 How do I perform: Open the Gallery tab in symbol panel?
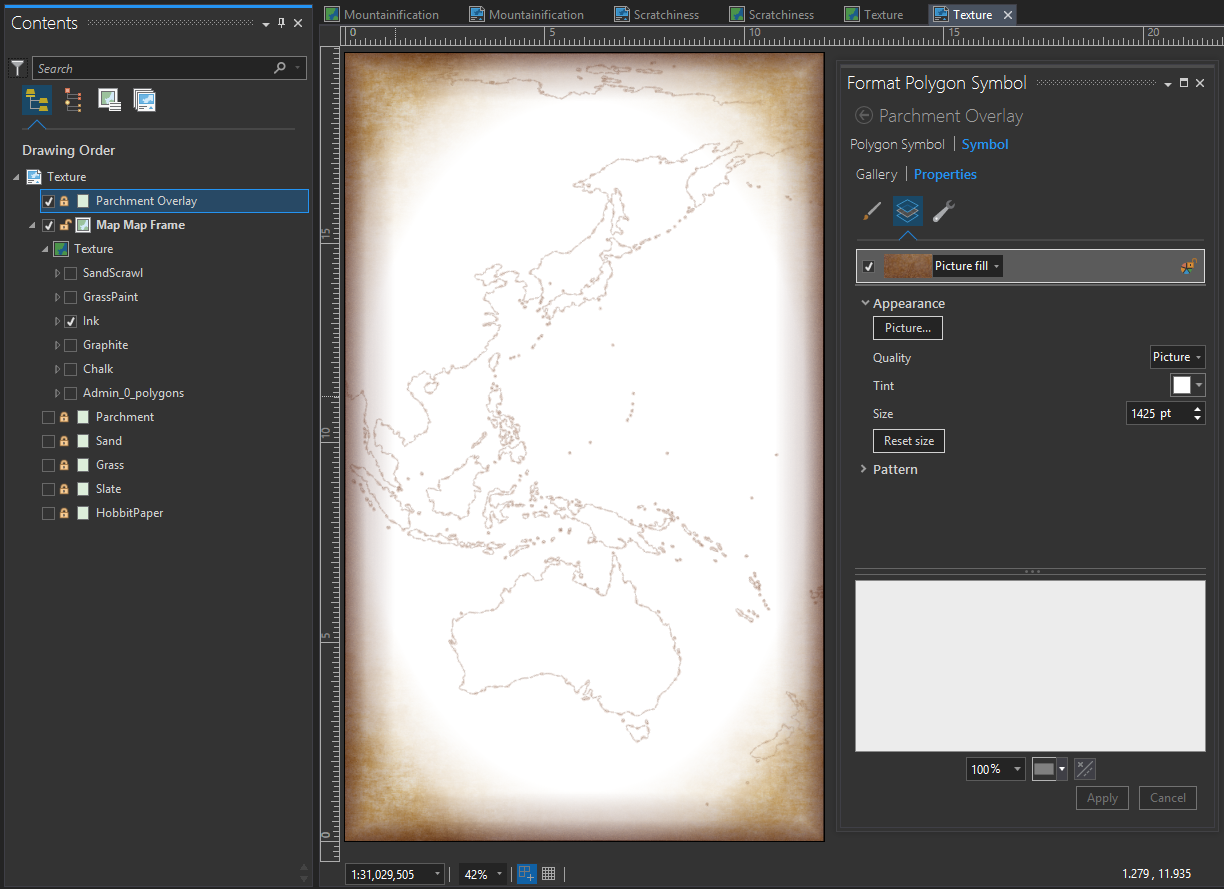[x=876, y=174]
